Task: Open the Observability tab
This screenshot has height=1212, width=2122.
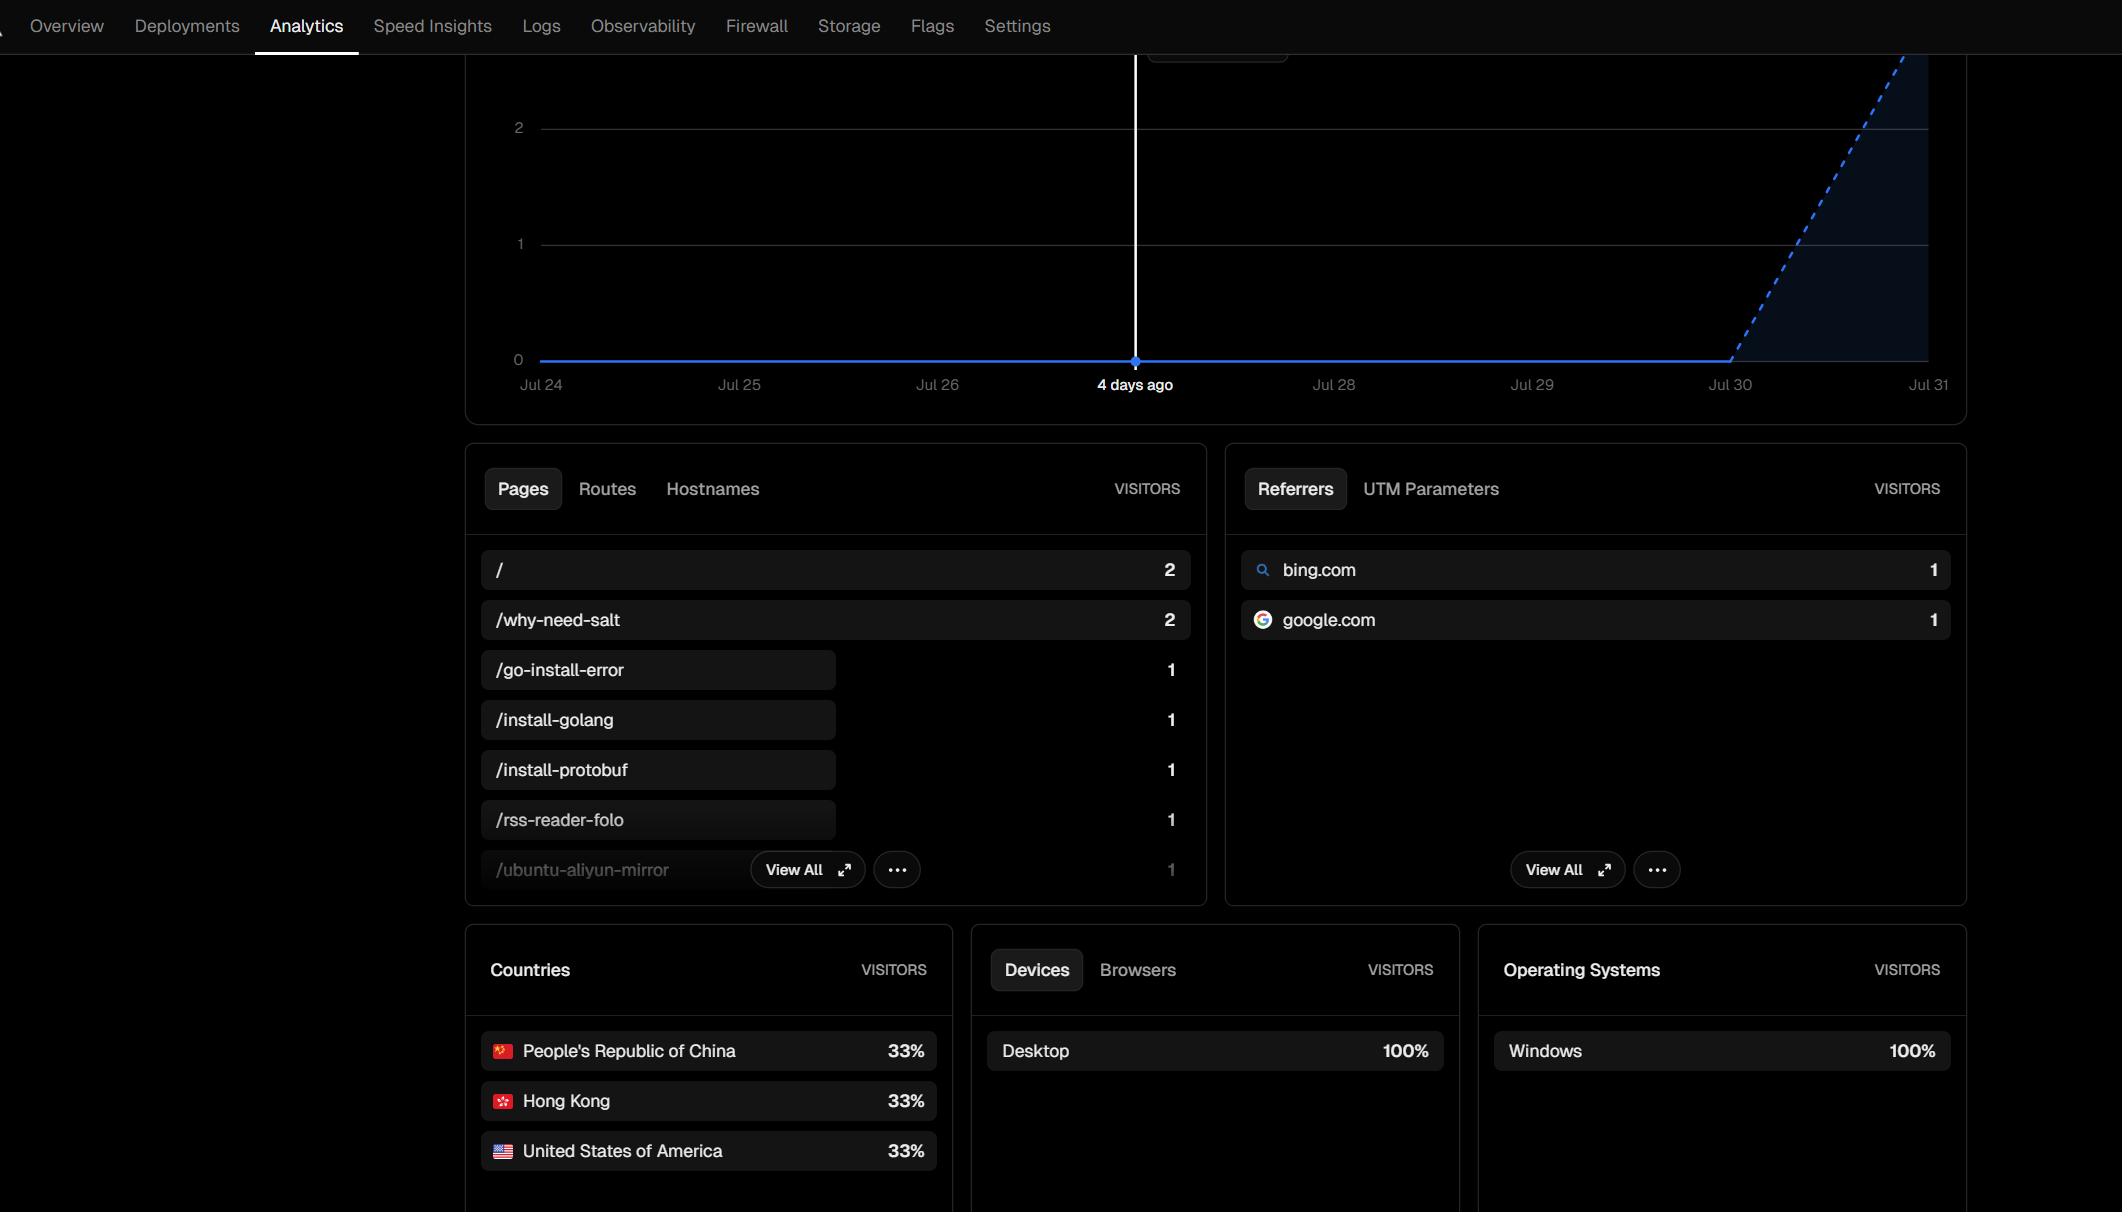Action: (643, 26)
